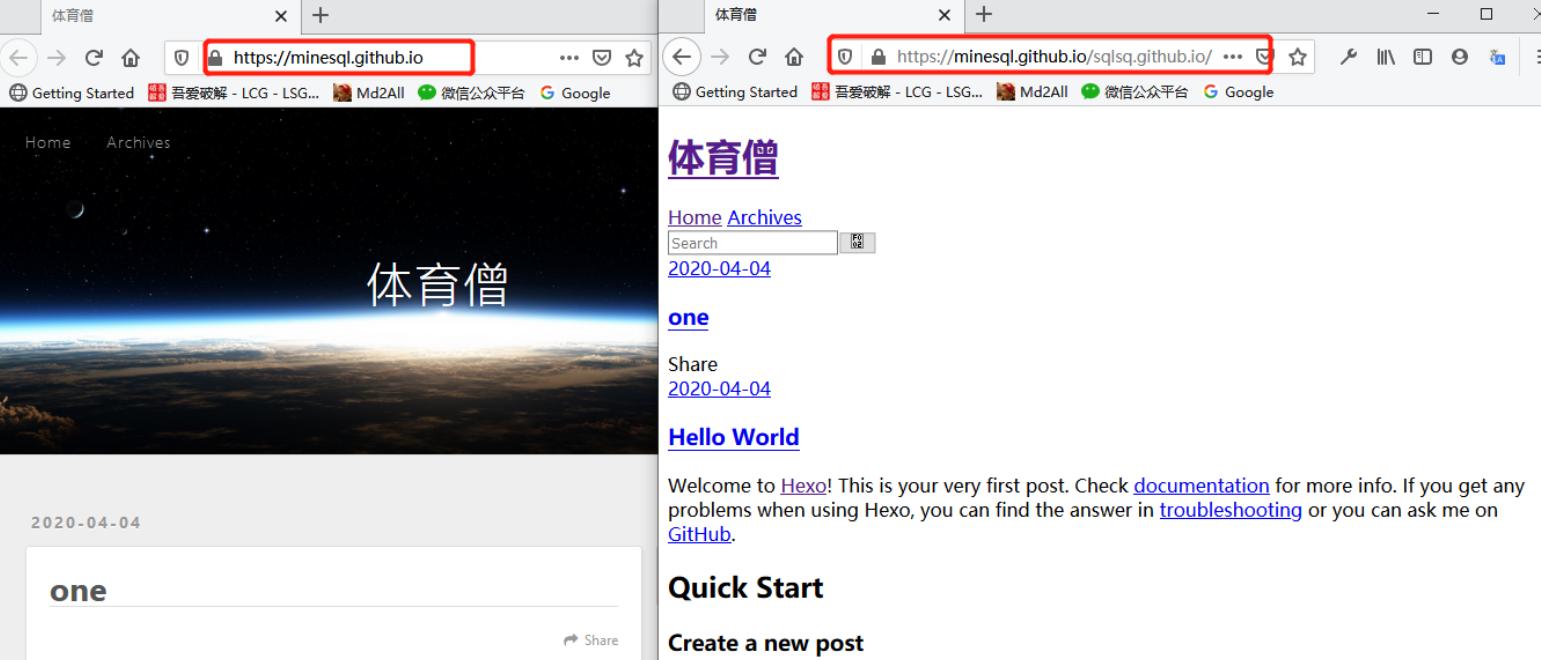1541x660 pixels.
Task: Open tracking protection shield in left window
Action: pyautogui.click(x=181, y=58)
